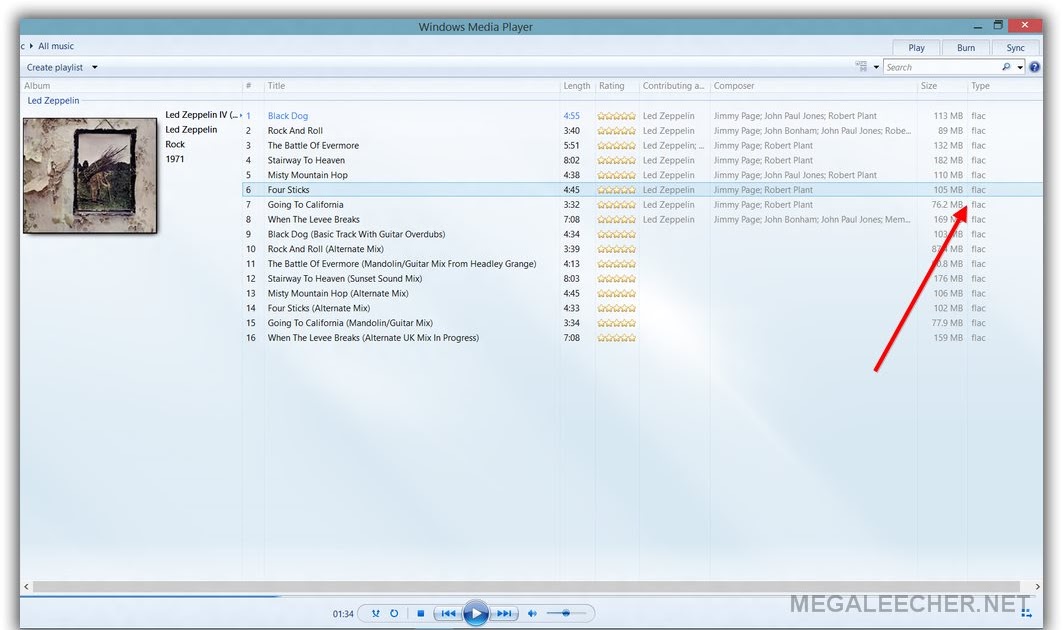Open the Sync tab
The width and height of the screenshot is (1063, 630).
[1015, 47]
